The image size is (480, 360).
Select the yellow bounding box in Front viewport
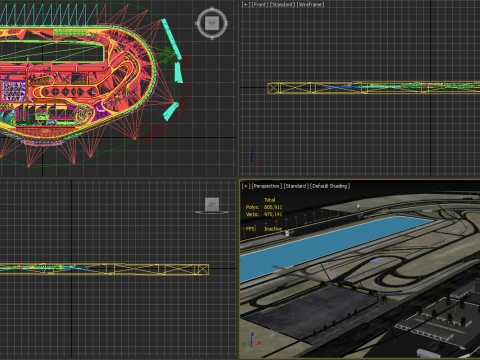[373, 88]
